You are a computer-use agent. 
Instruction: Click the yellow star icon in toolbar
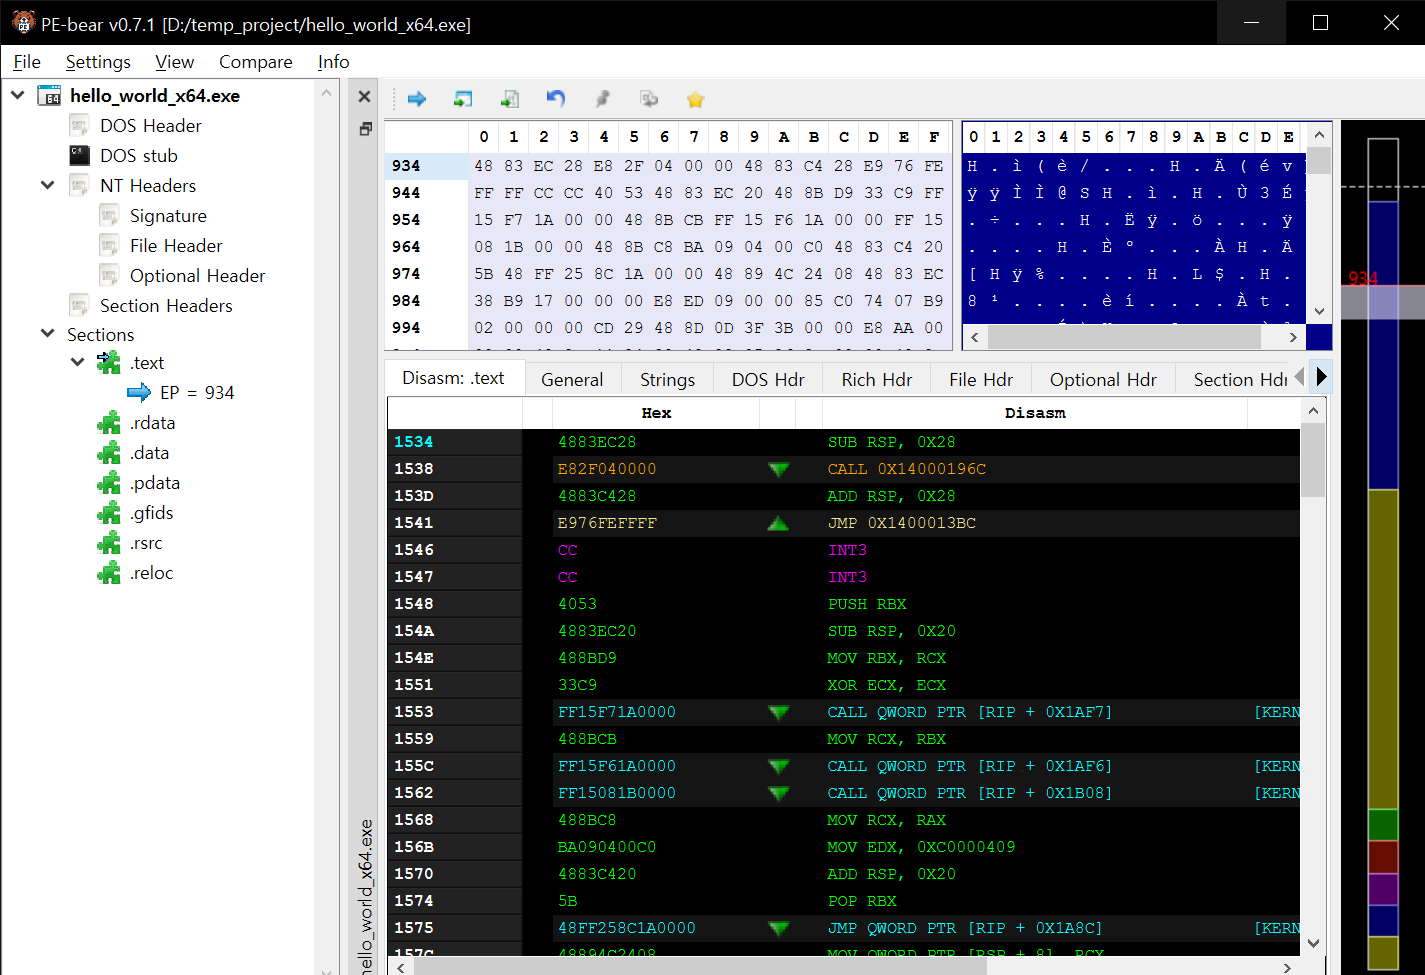coord(696,99)
